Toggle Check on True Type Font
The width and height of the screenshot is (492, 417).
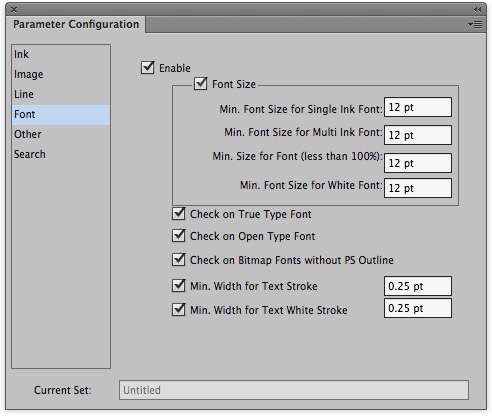[179, 214]
